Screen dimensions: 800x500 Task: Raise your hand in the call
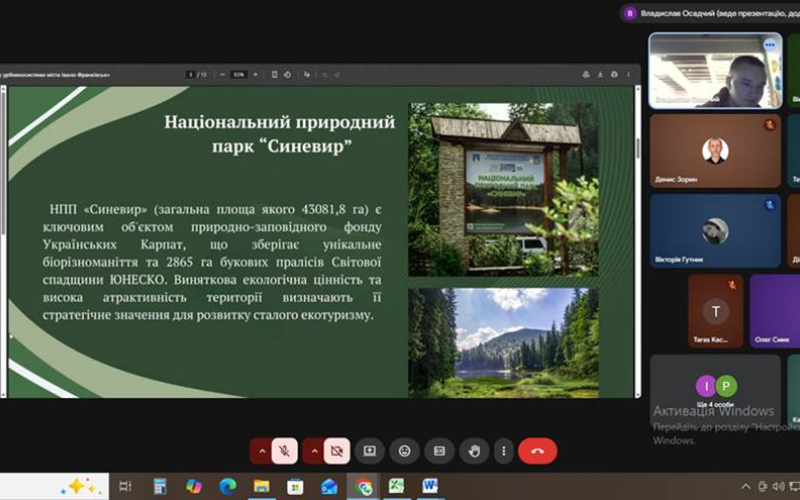tap(474, 451)
